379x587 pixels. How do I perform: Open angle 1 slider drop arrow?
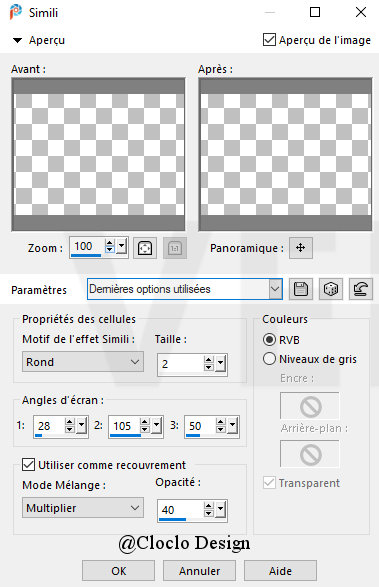click(81, 426)
